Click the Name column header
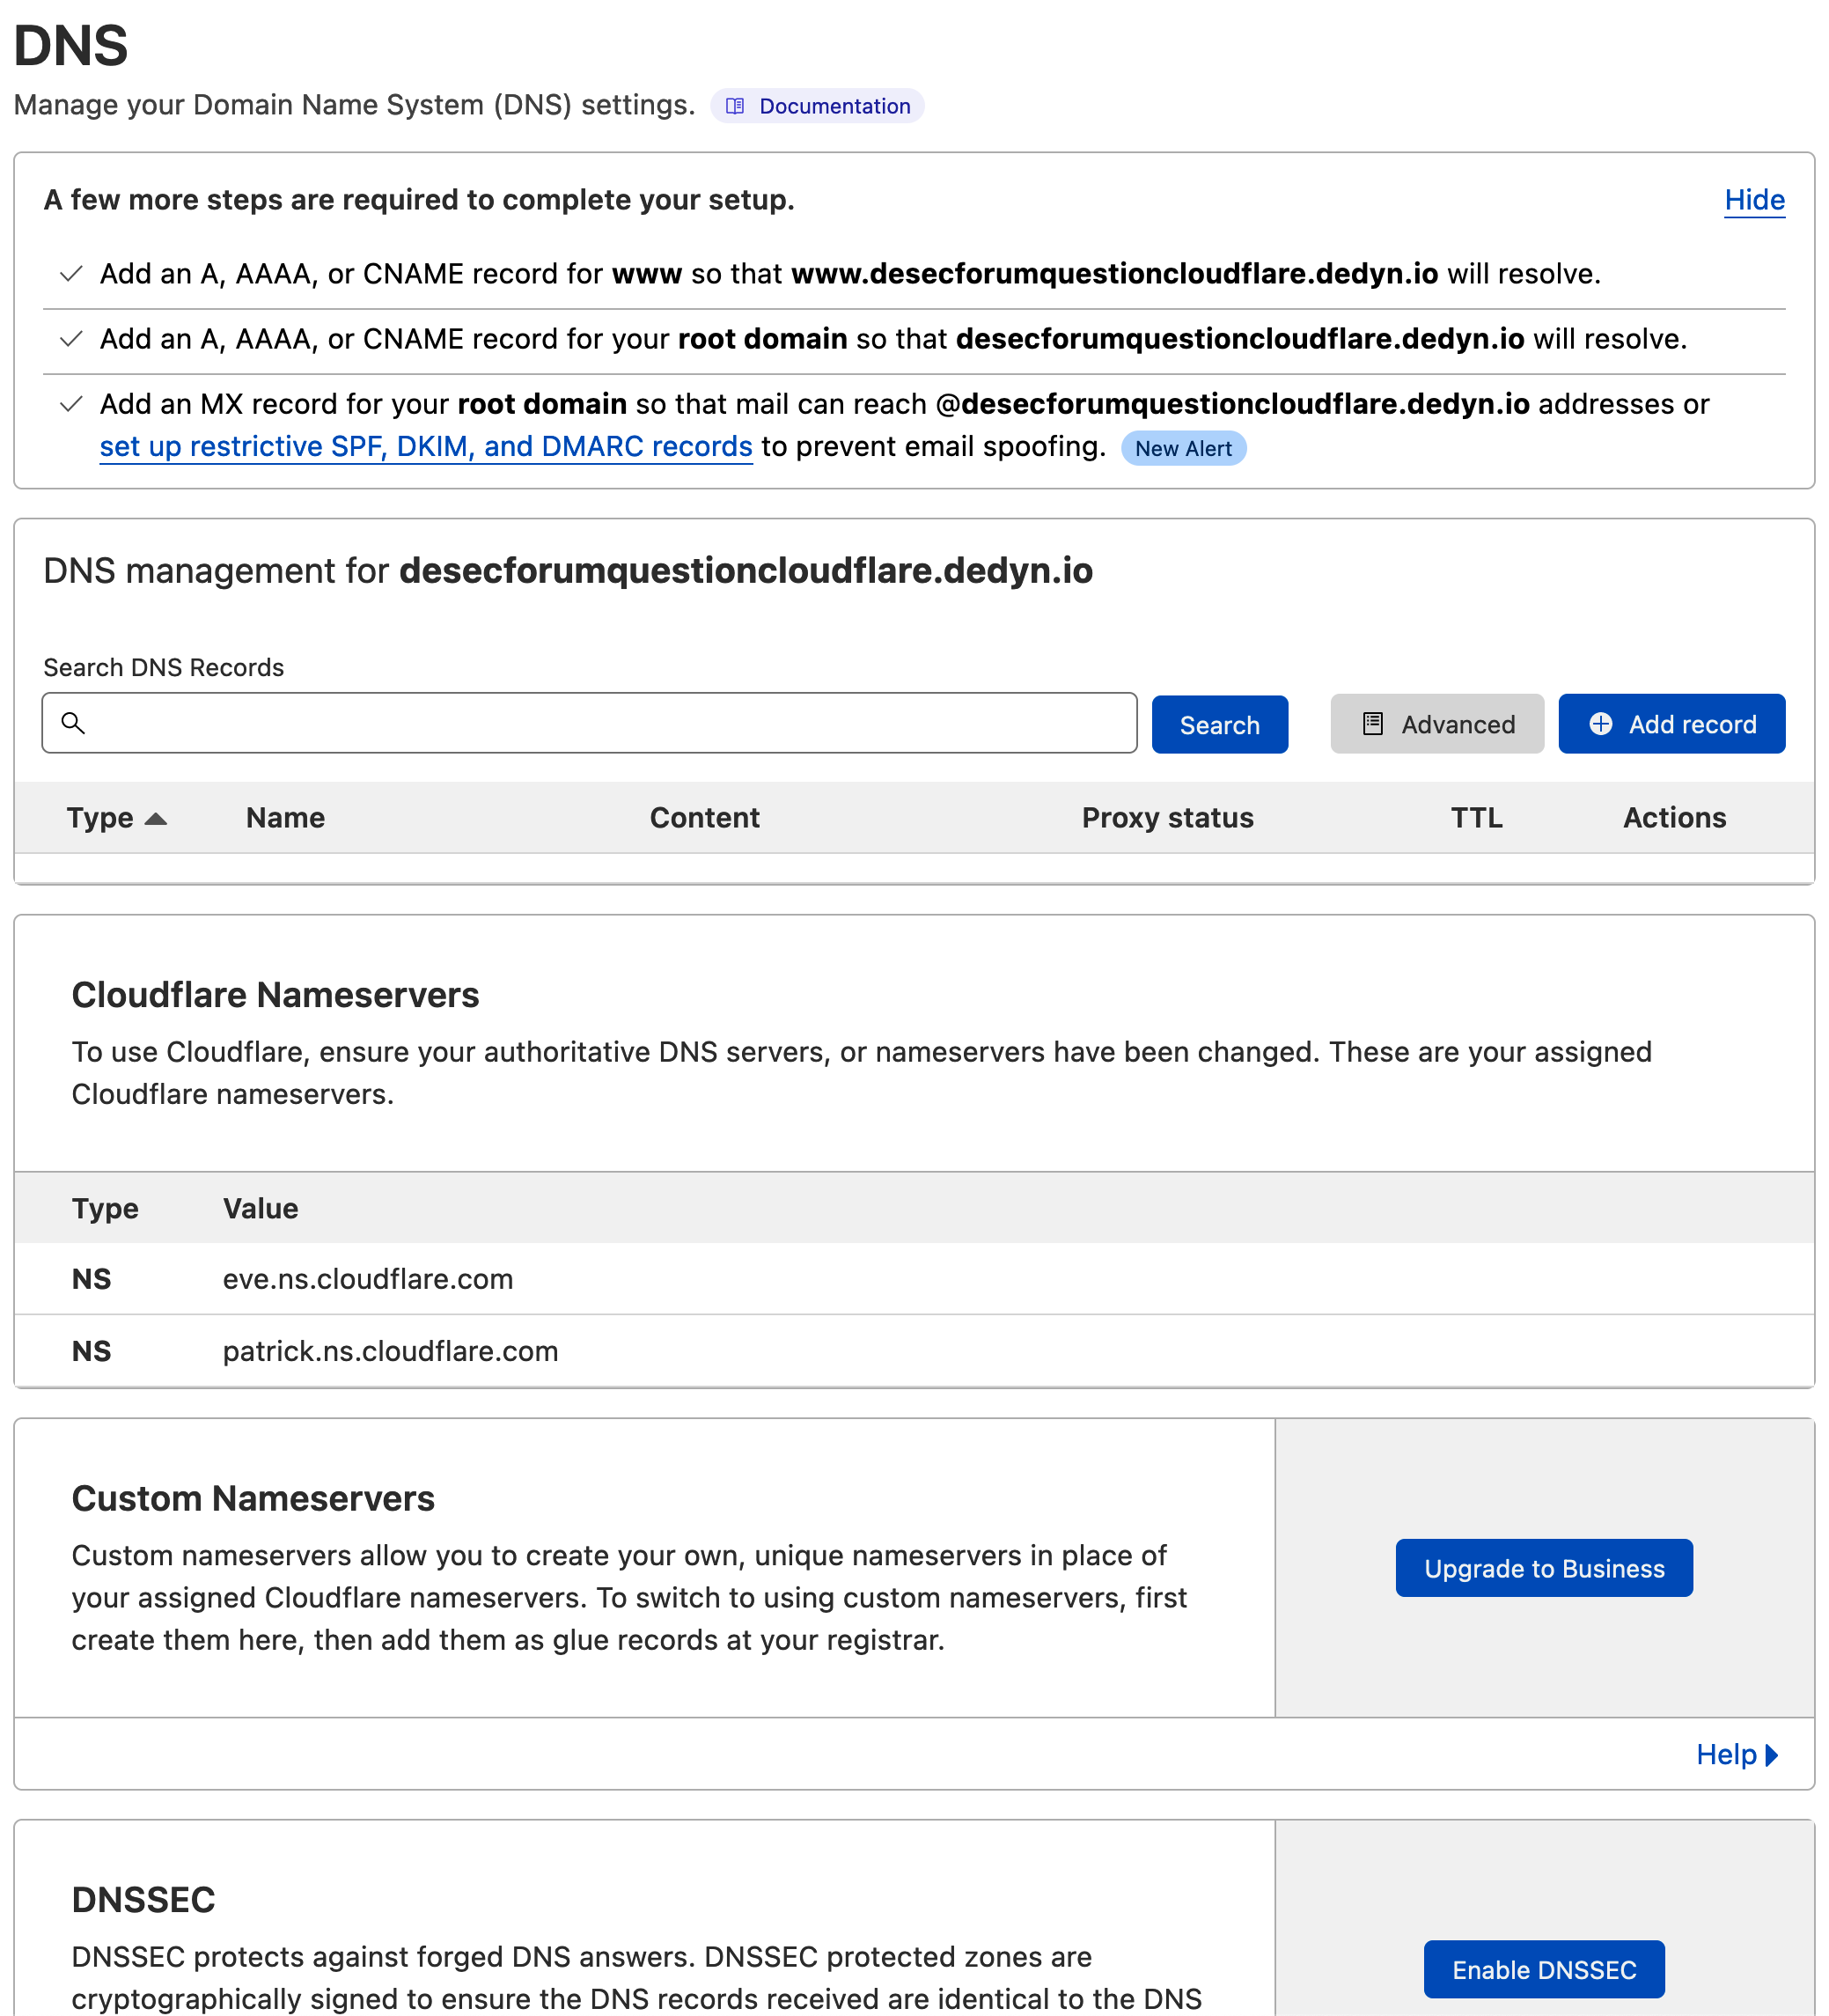Viewport: 1829px width, 2016px height. (x=286, y=818)
